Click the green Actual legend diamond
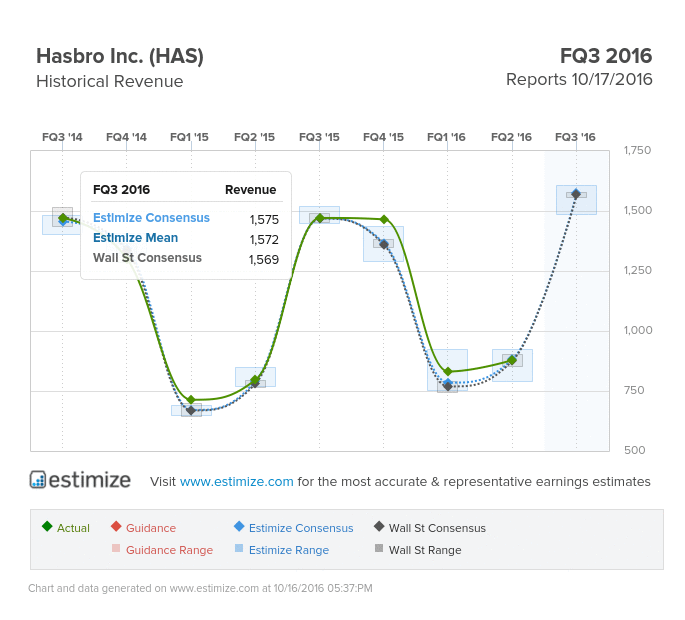 pos(47,526)
